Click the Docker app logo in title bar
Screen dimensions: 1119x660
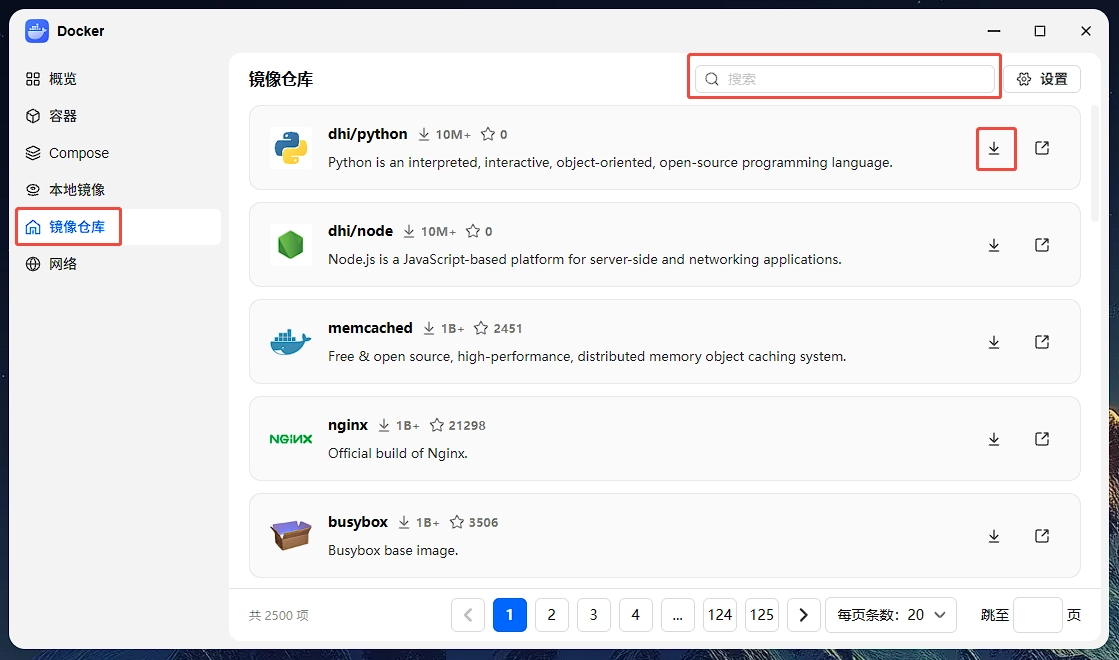pyautogui.click(x=36, y=31)
